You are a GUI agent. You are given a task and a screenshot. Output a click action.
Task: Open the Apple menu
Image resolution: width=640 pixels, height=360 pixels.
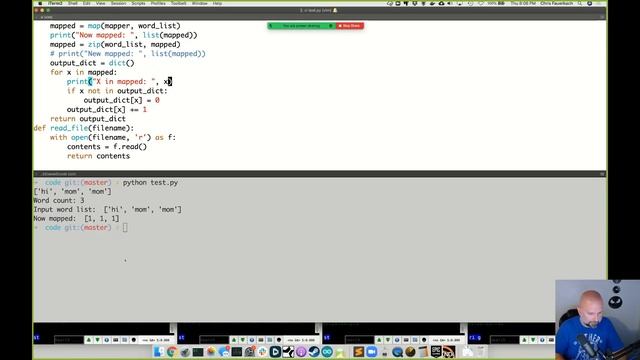point(40,3)
